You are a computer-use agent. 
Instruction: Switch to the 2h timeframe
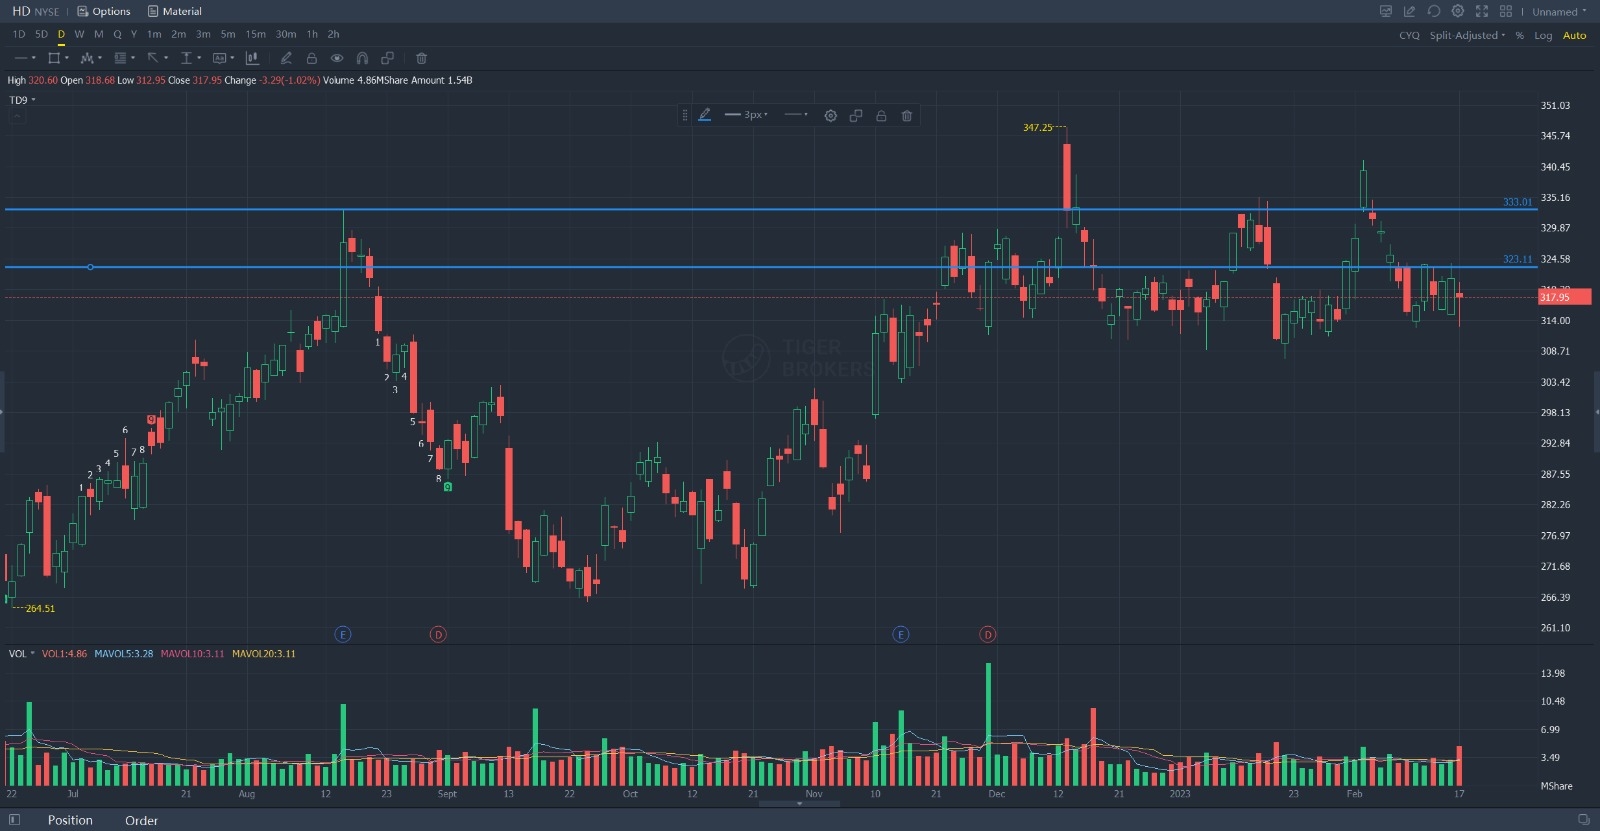tap(333, 34)
